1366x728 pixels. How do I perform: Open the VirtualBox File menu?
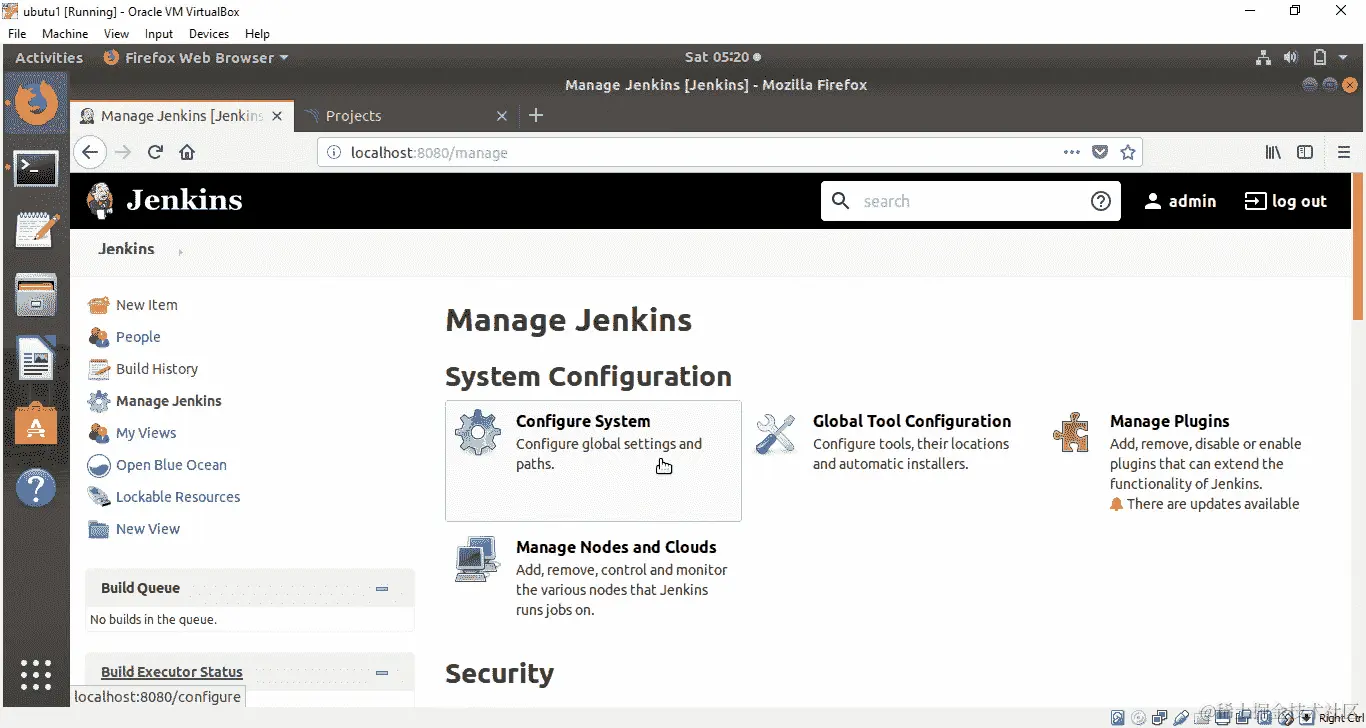coord(17,34)
